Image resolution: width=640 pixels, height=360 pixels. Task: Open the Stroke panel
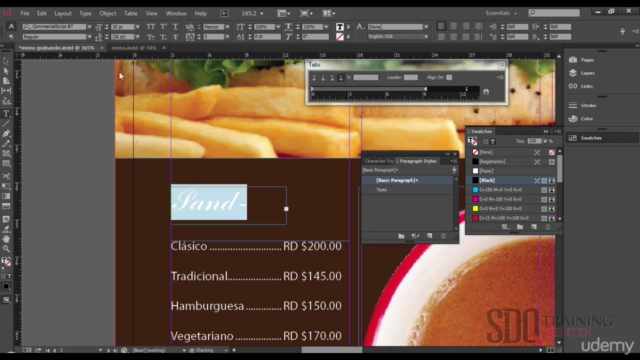[x=582, y=105]
